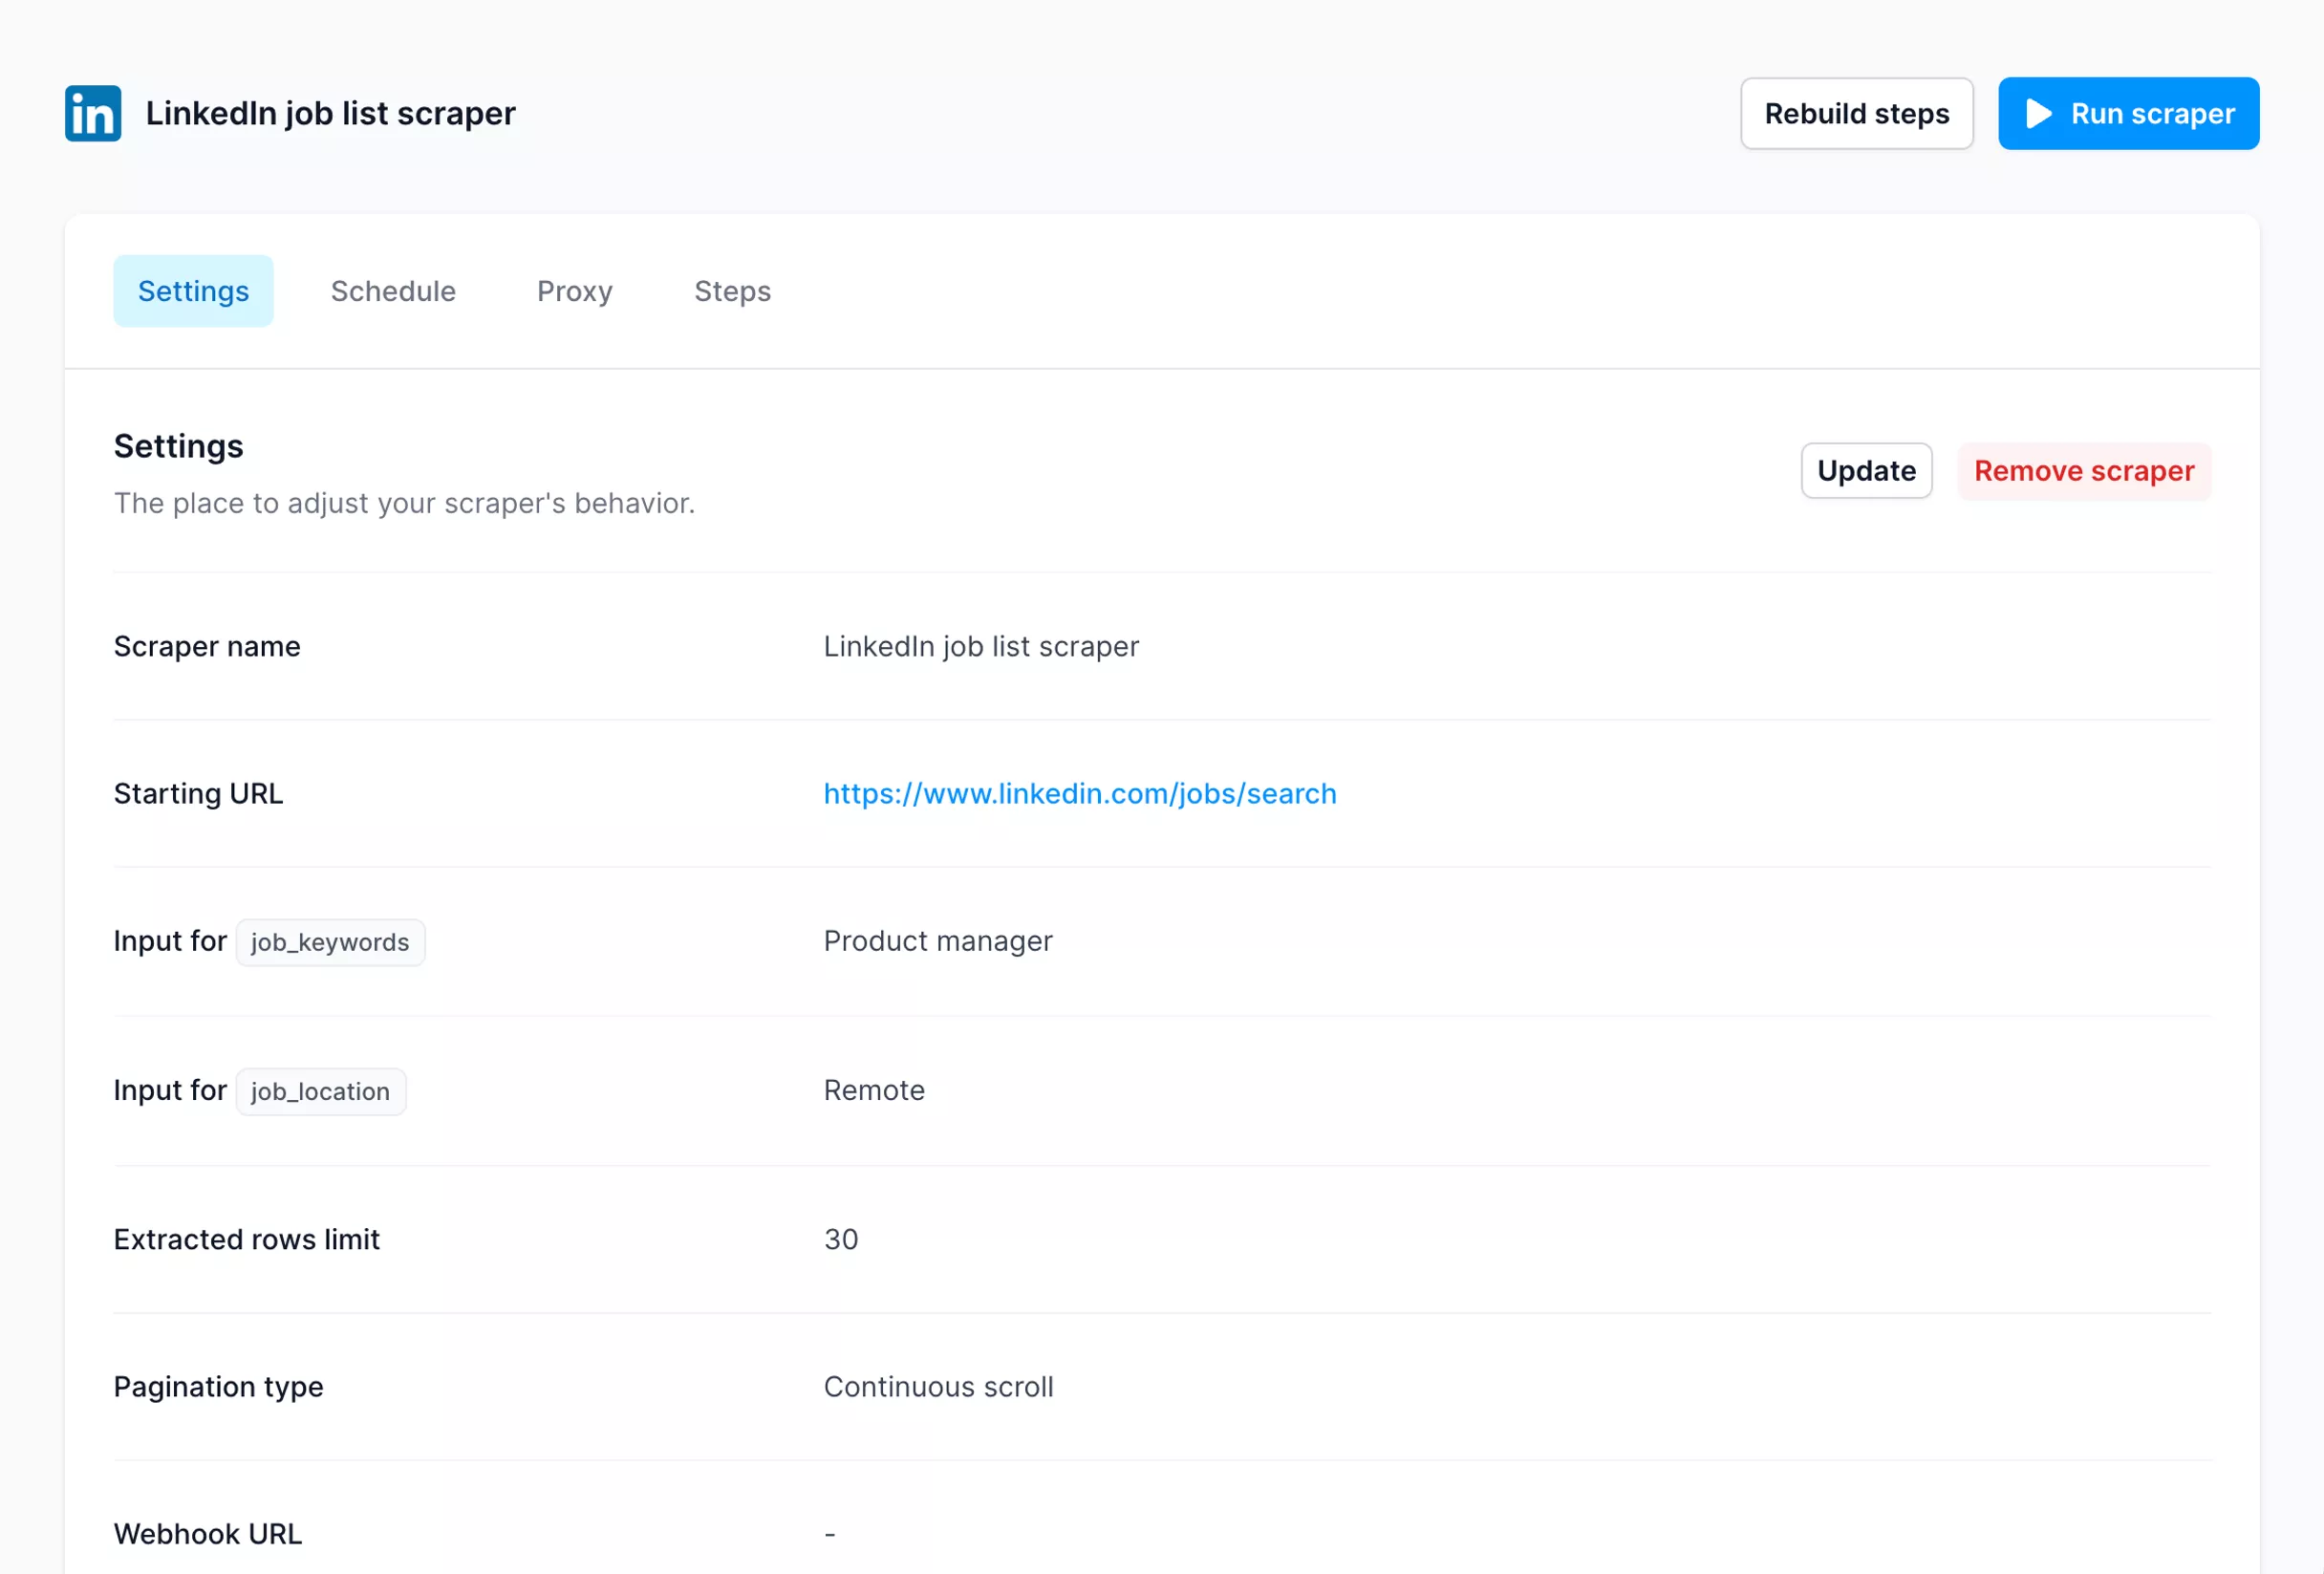
Task: Click the page title LinkedIn job list scraper
Action: (330, 113)
